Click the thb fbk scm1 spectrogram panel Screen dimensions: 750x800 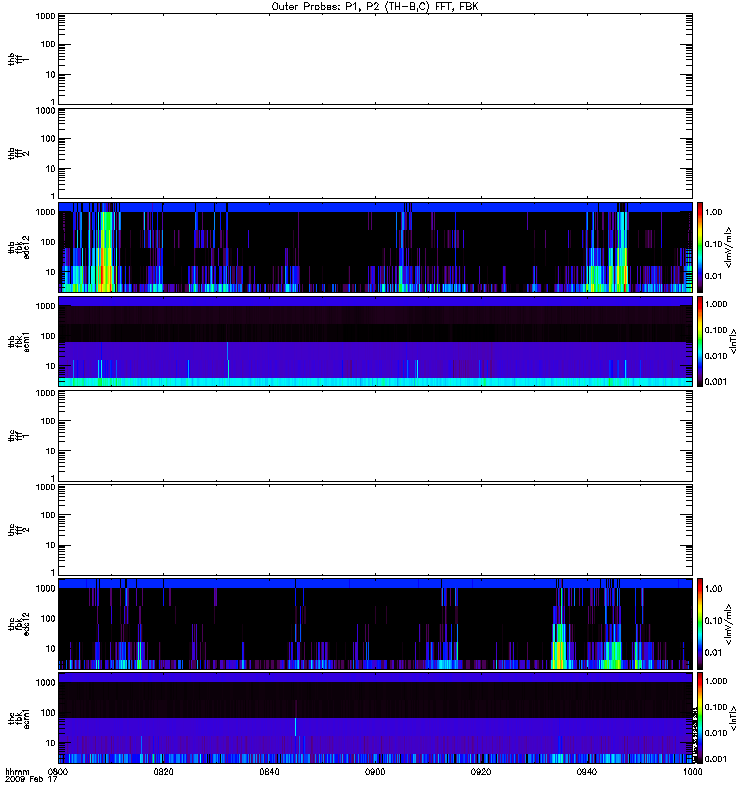pyautogui.click(x=376, y=341)
